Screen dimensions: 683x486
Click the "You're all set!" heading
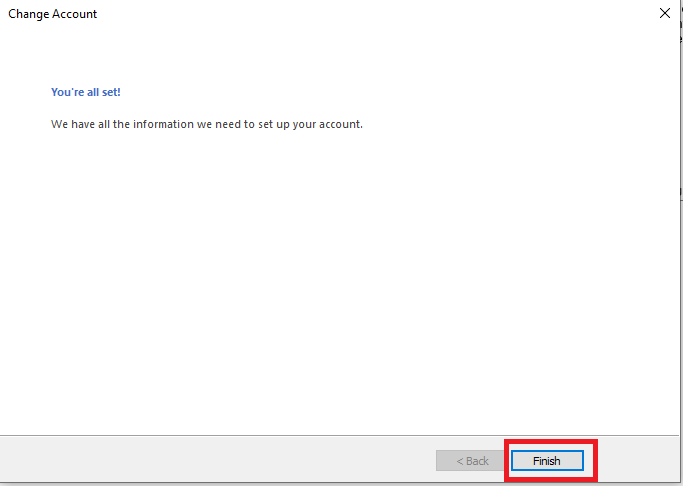[x=86, y=92]
